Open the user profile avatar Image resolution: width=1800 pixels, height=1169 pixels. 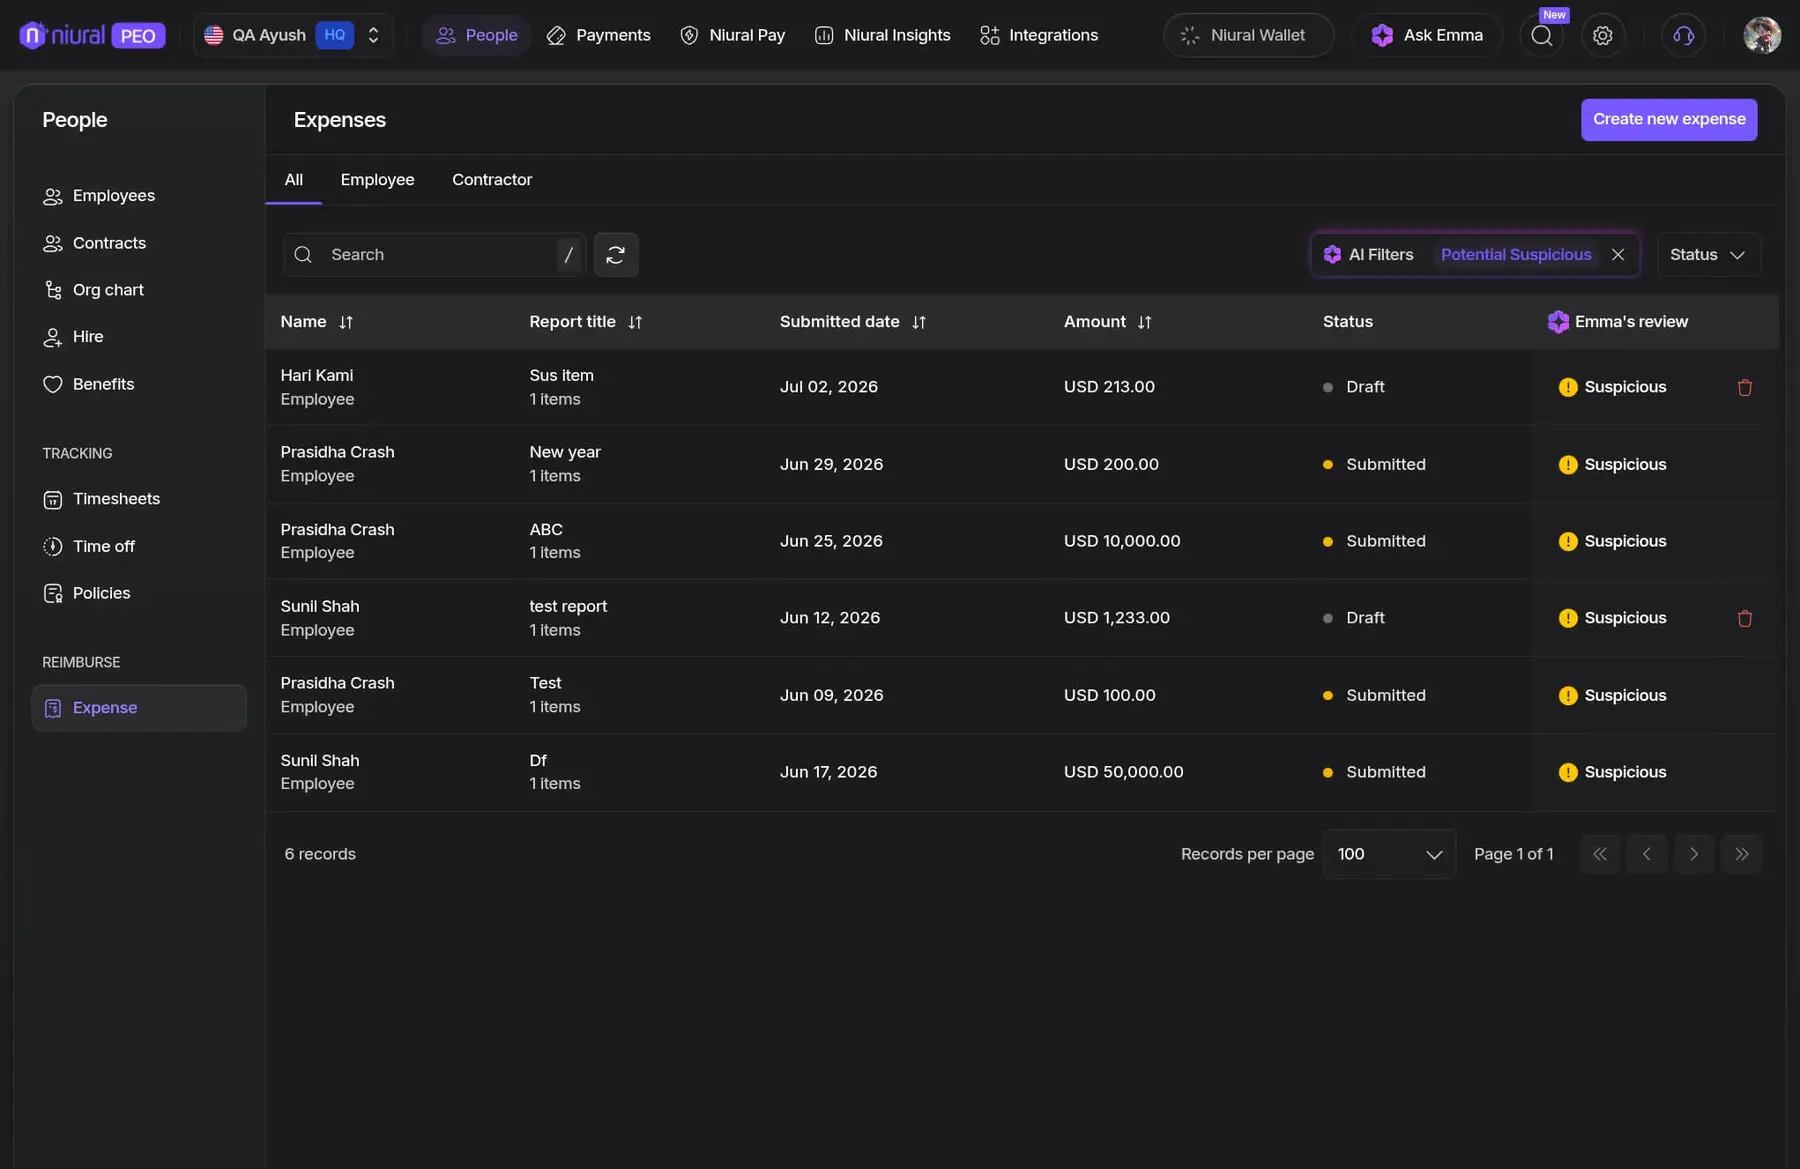pyautogui.click(x=1762, y=35)
